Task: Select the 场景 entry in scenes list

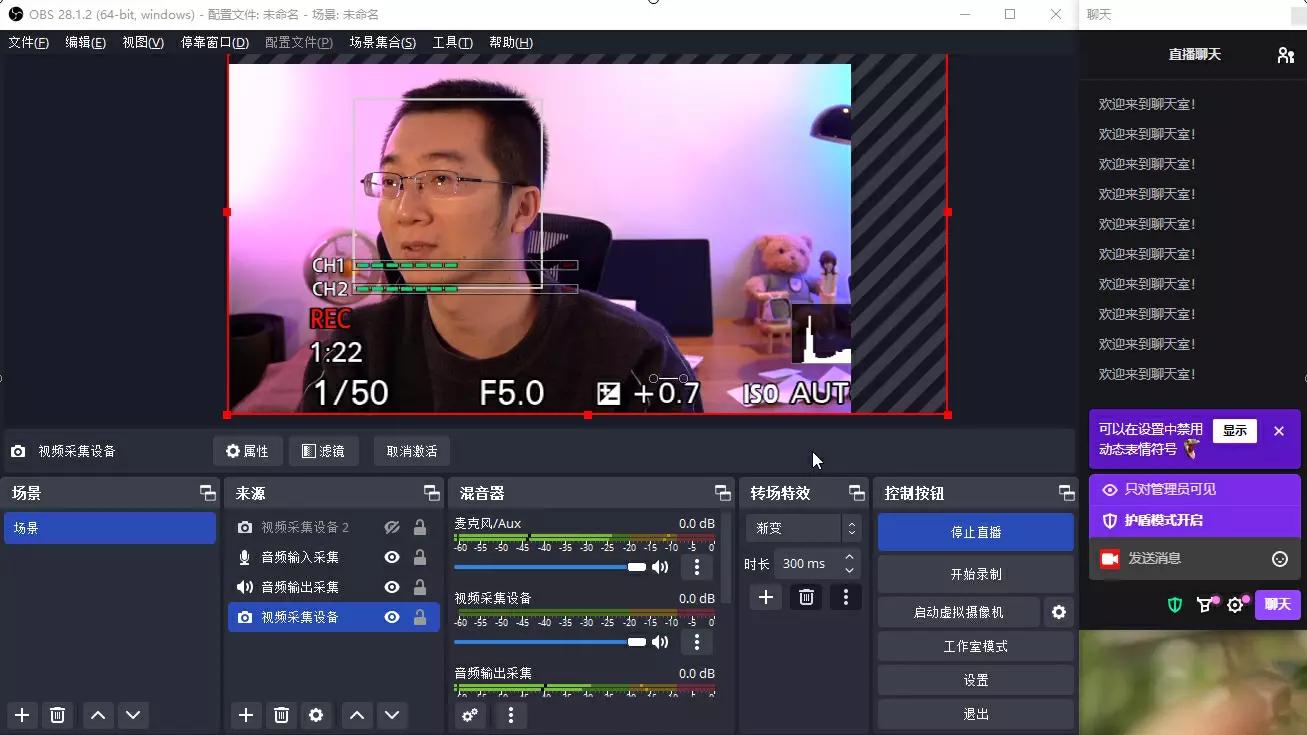Action: tap(110, 527)
